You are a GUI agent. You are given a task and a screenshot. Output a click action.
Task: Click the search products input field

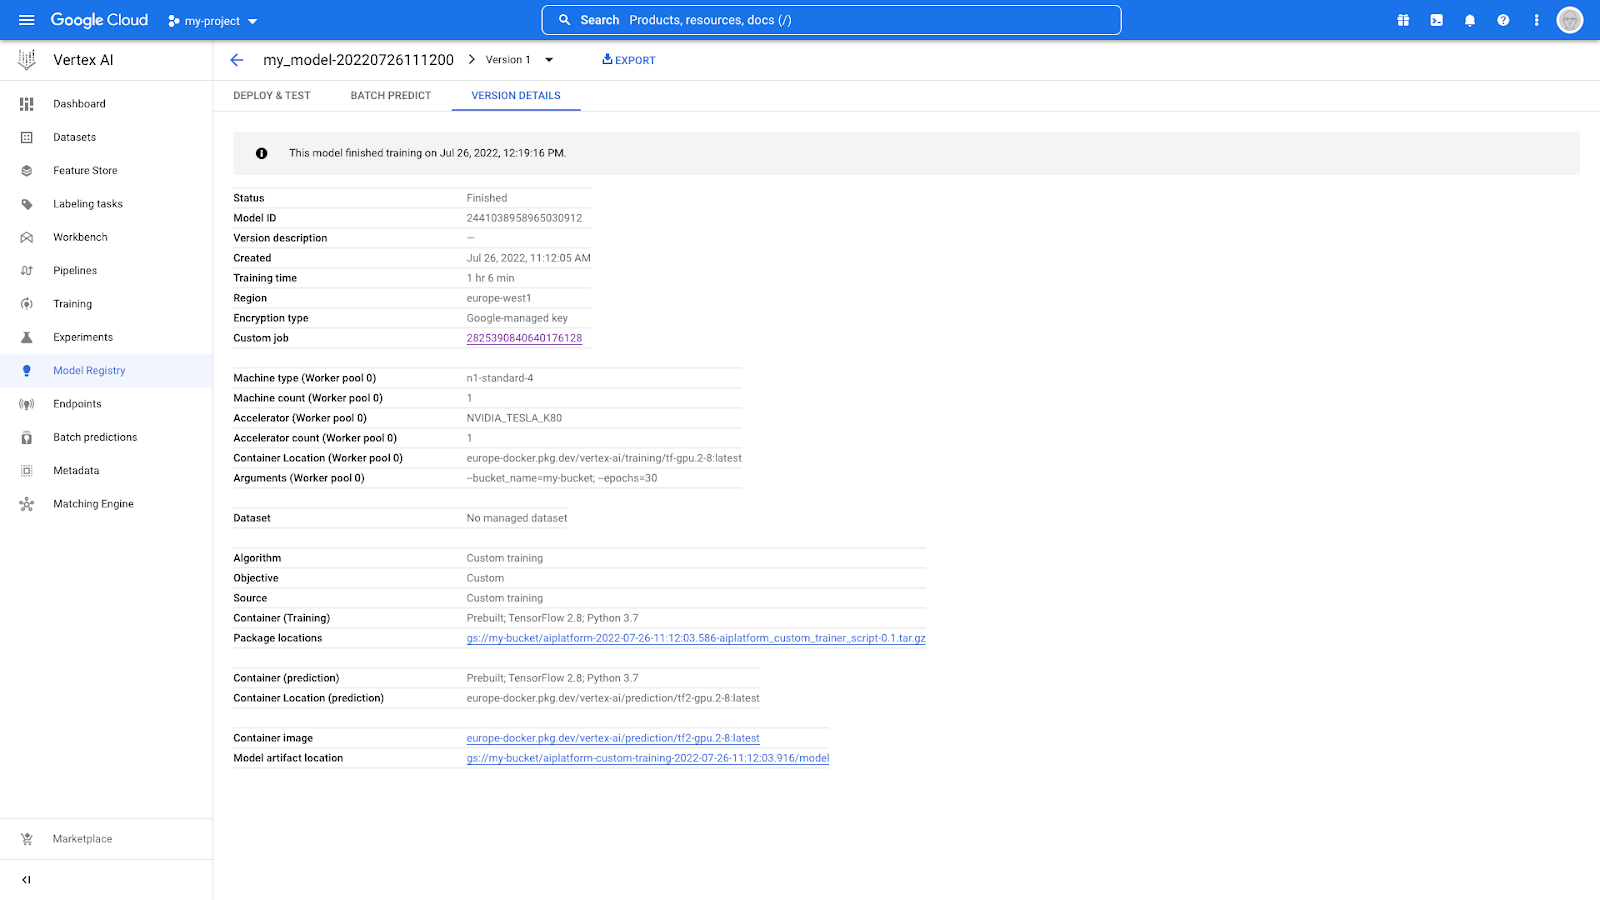(831, 20)
